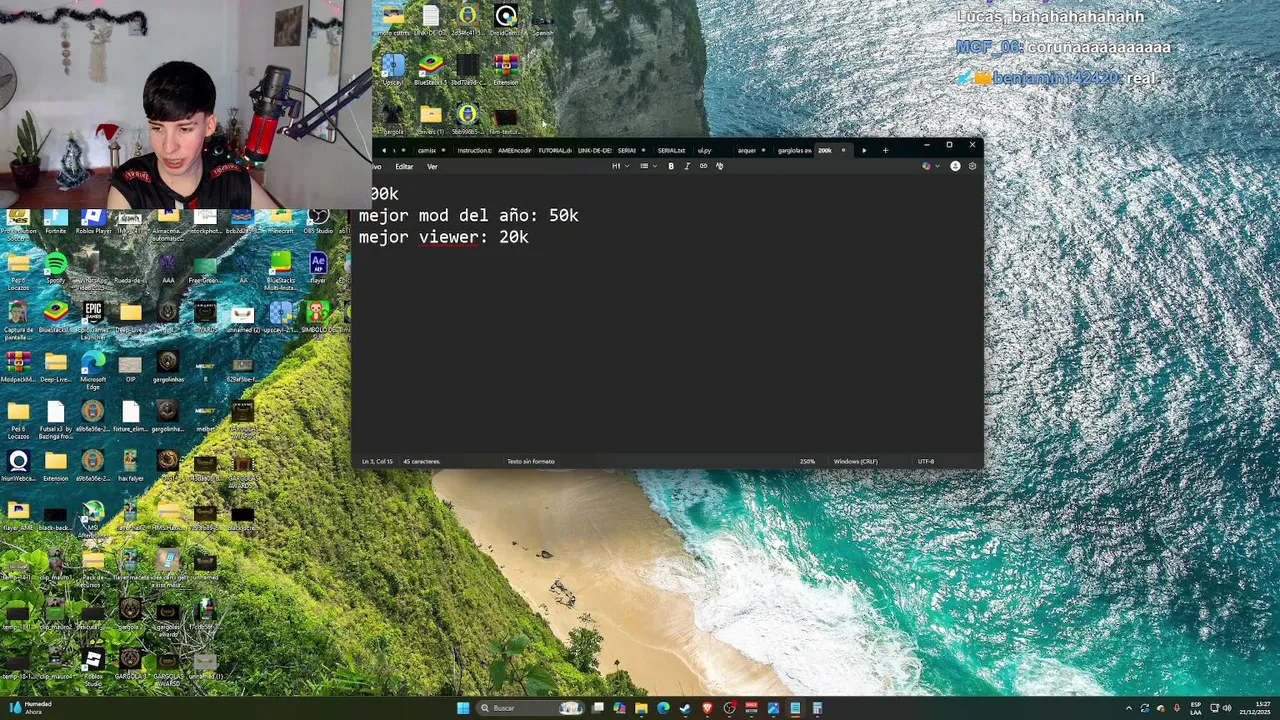Toggle italic formatting in Notepad toolbar
Image resolution: width=1280 pixels, height=720 pixels.
tap(687, 166)
